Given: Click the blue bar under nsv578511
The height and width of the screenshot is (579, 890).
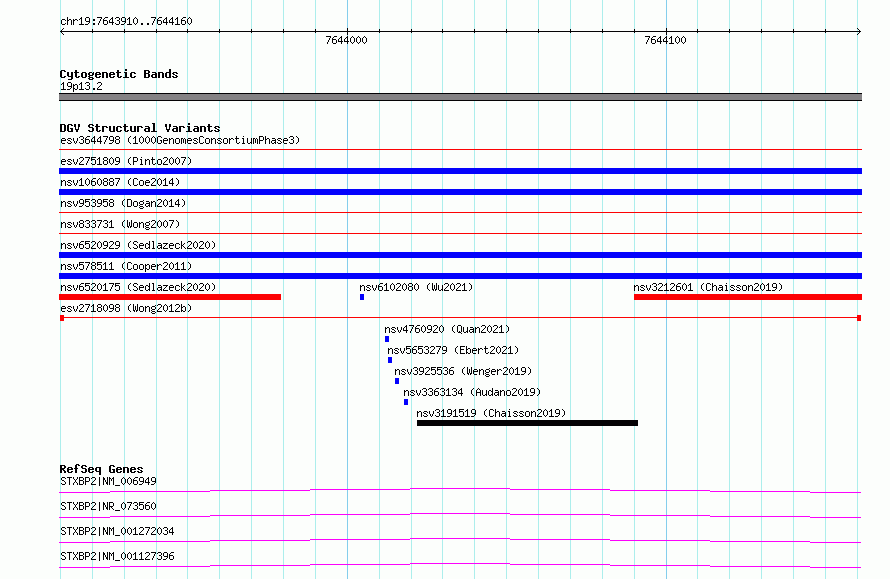Looking at the screenshot, I should click(460, 276).
